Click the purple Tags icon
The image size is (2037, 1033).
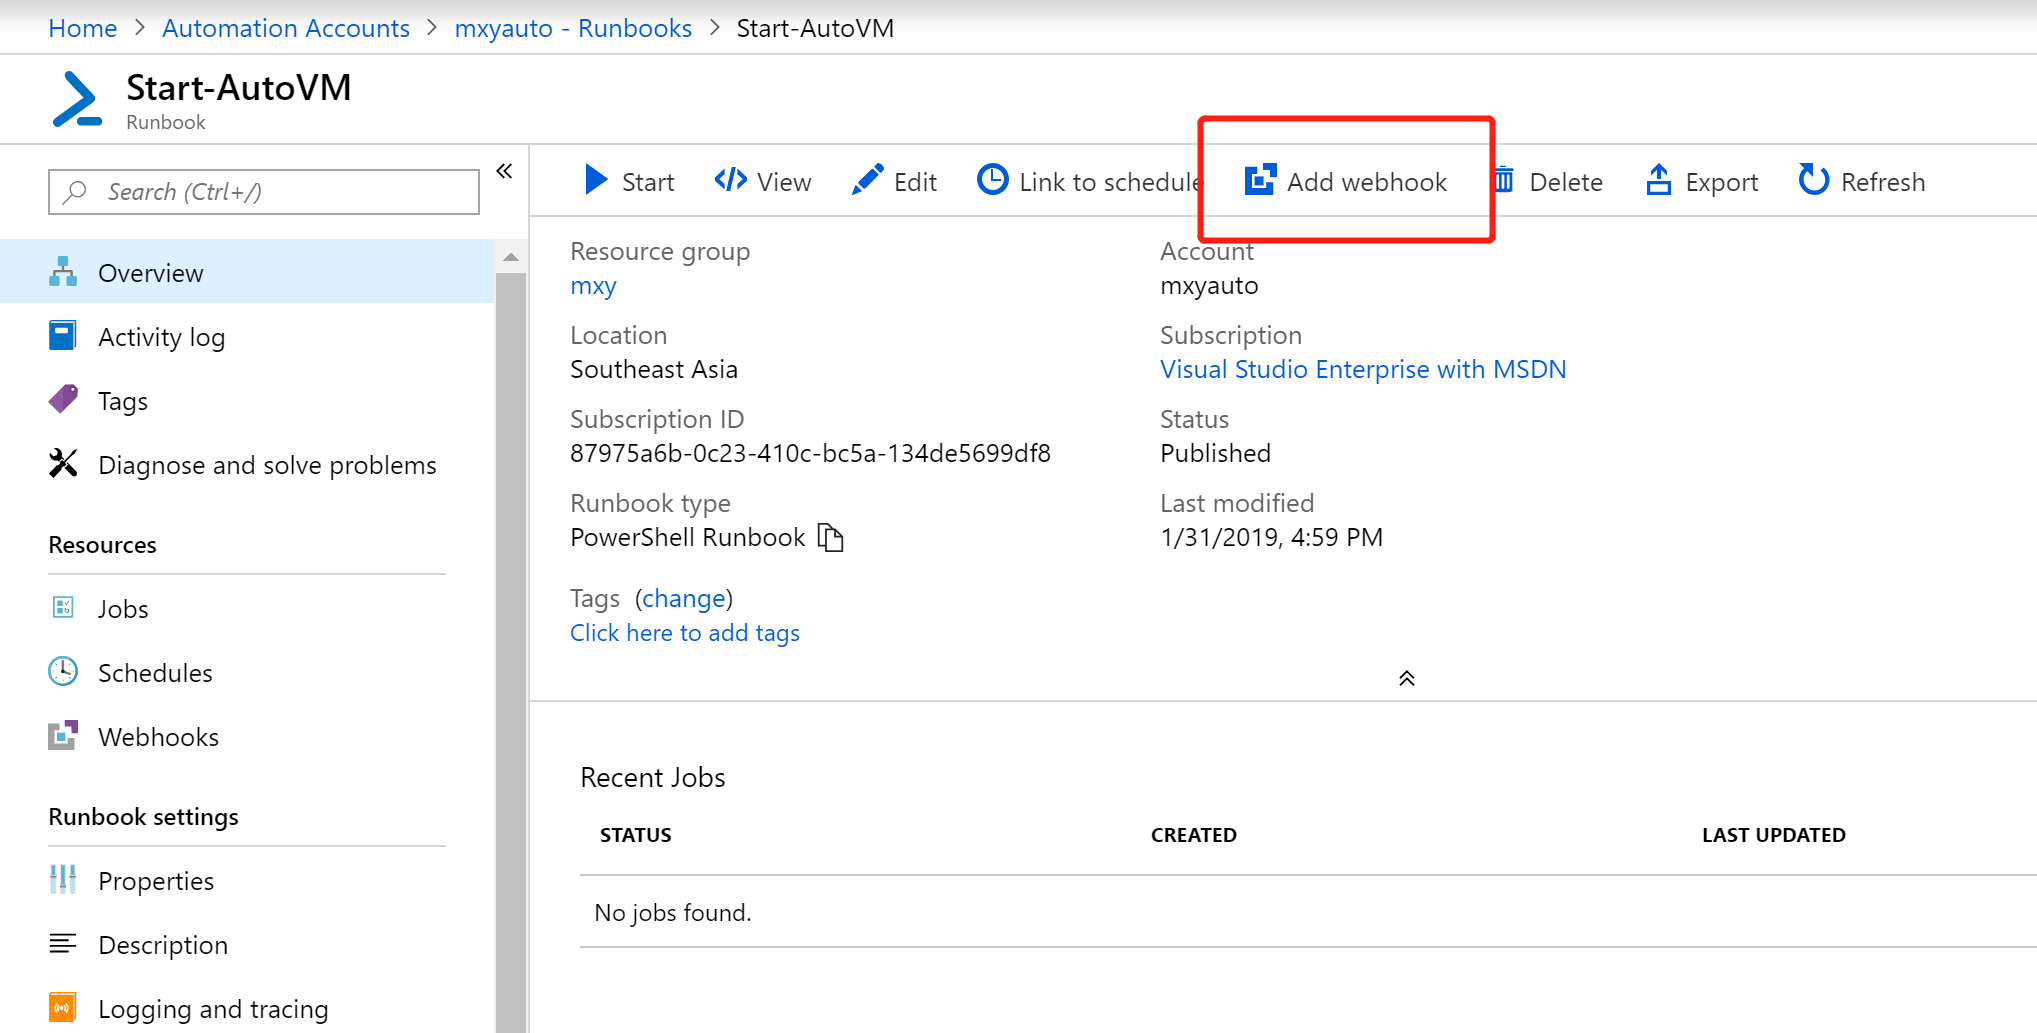[63, 400]
